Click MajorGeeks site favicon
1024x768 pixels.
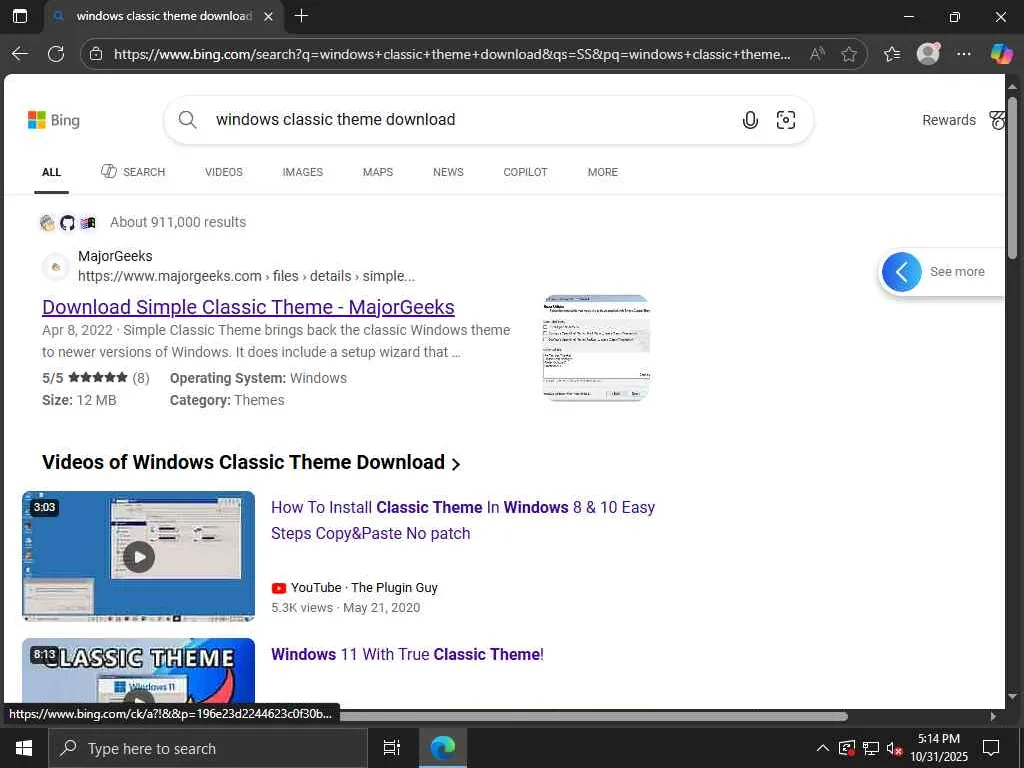56,266
